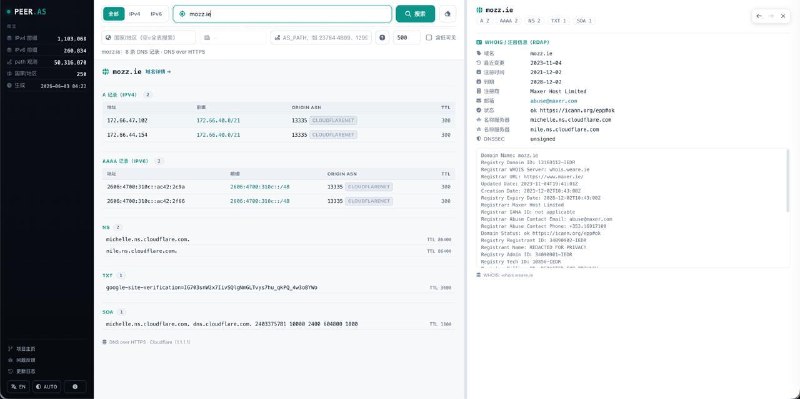Click globe icon inside the region filter field
800x399 pixels.
(x=108, y=37)
